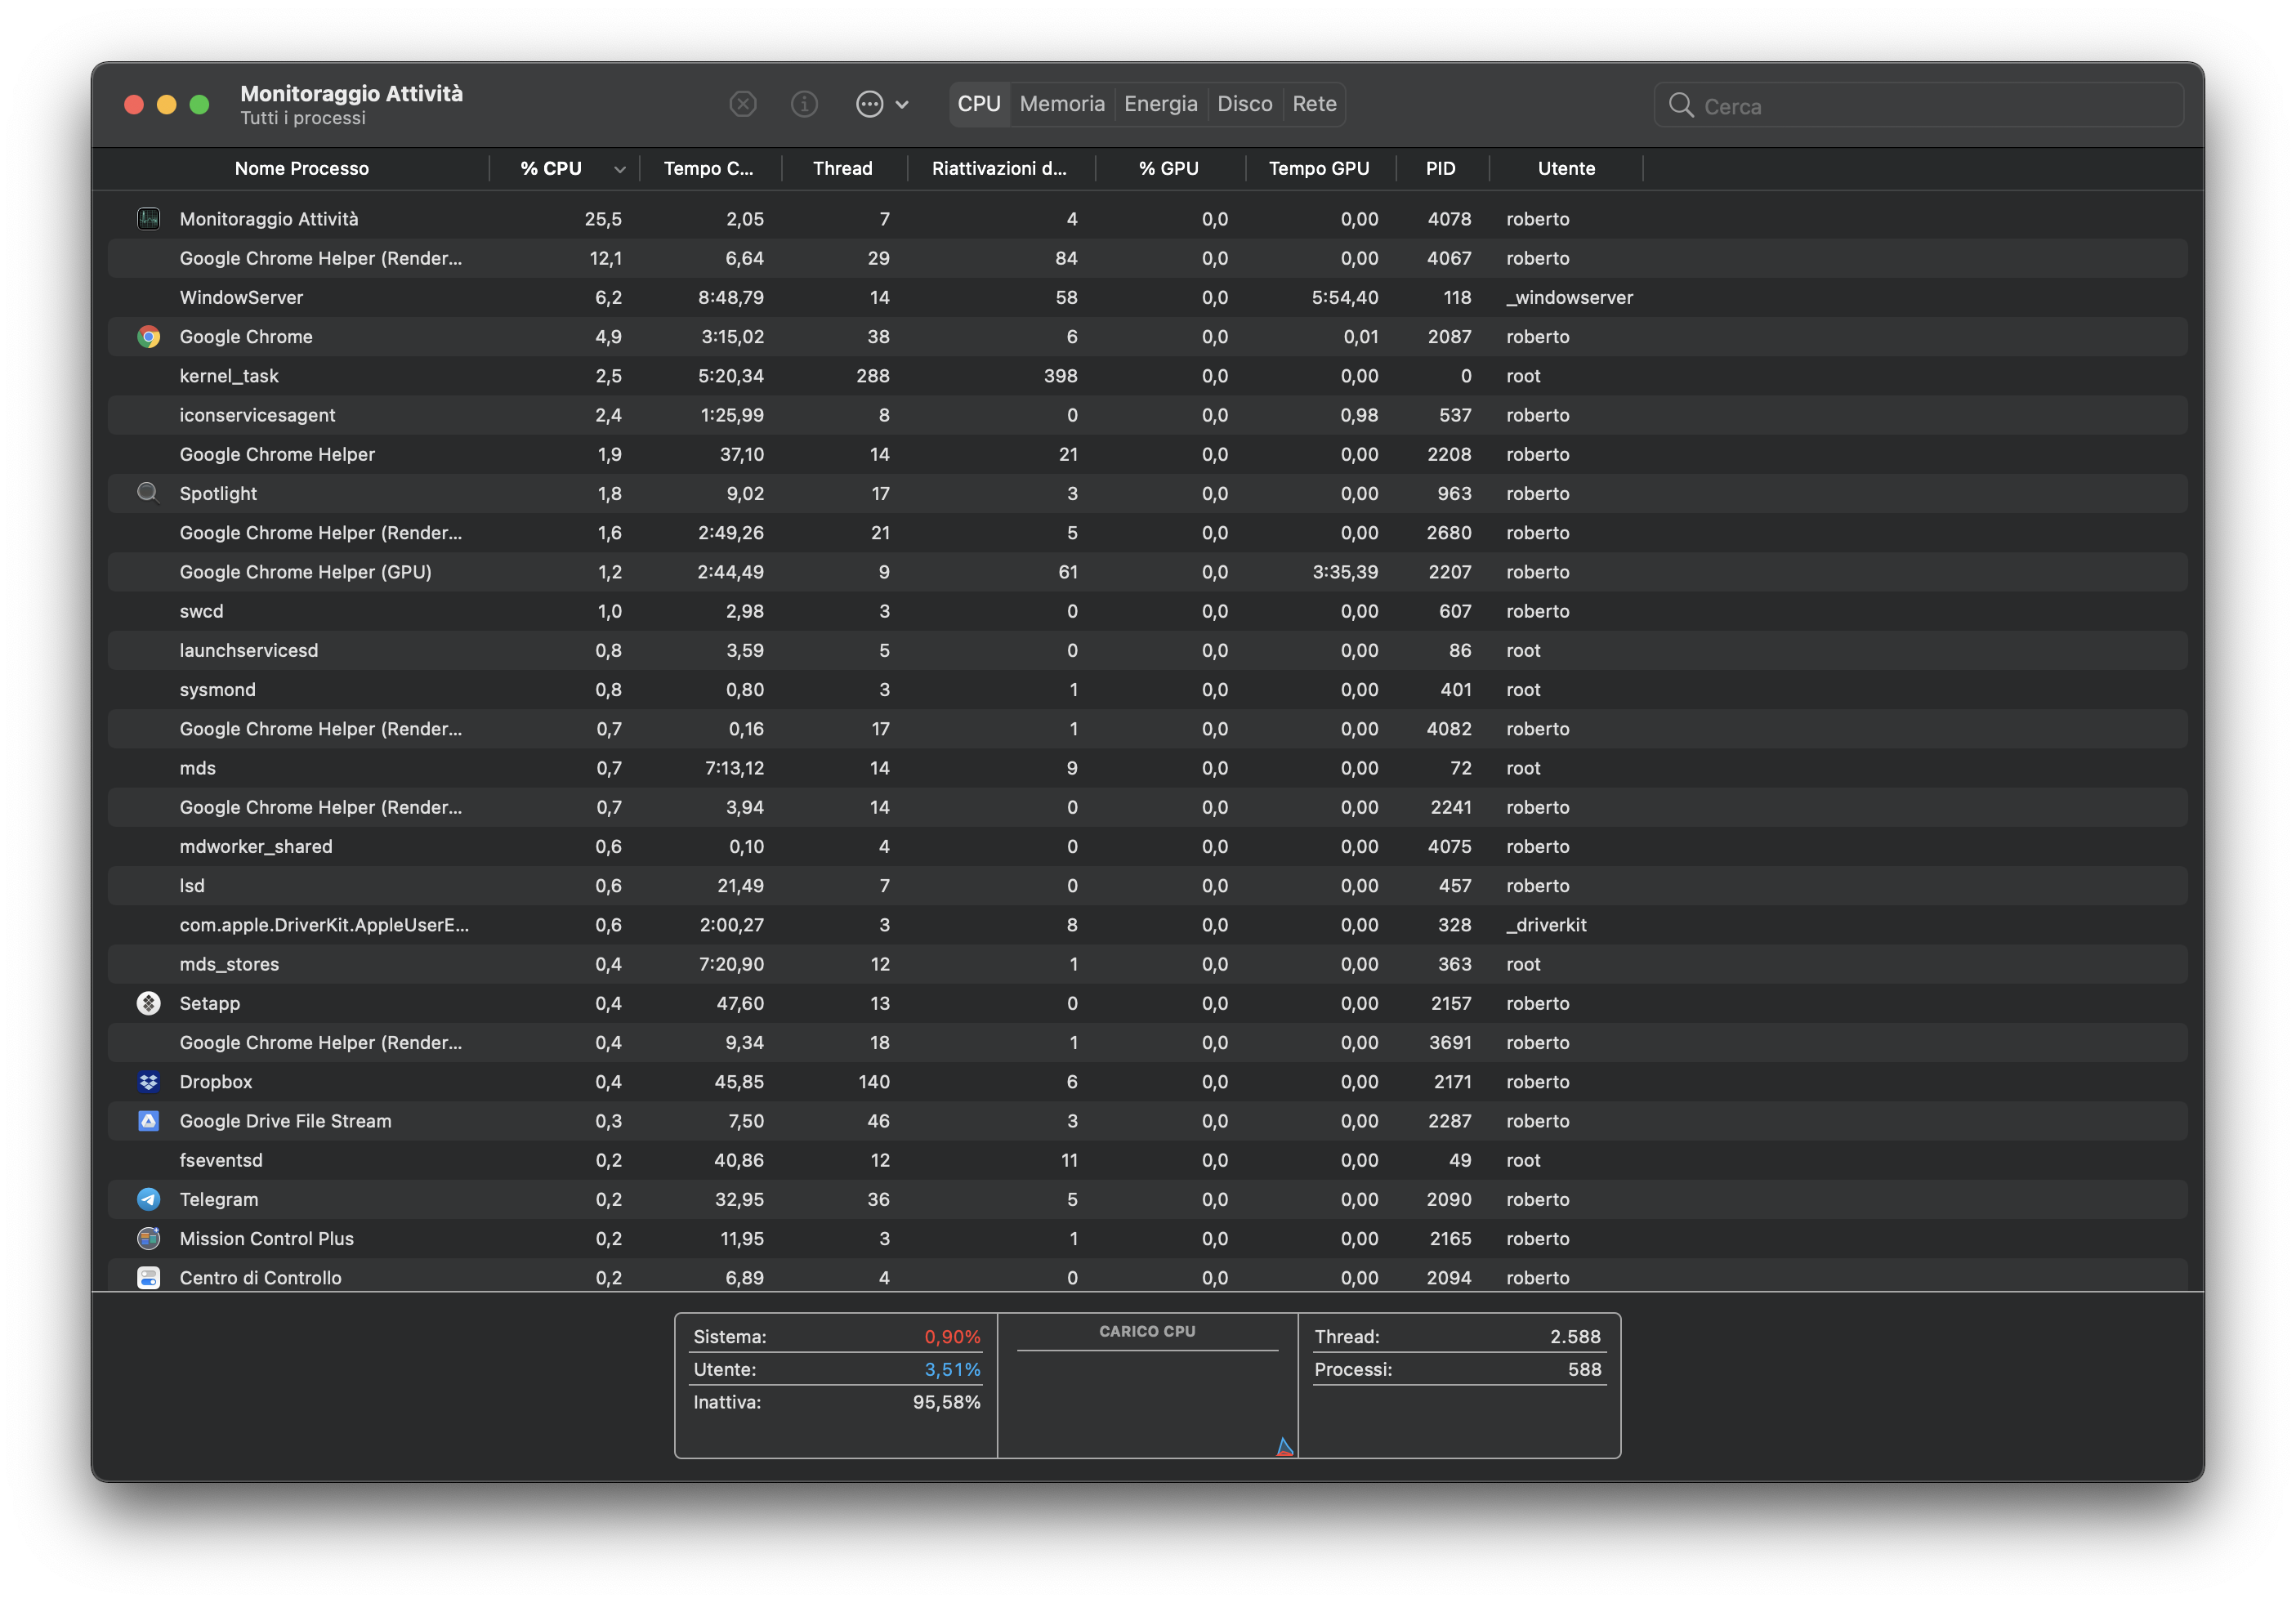Click the search magnifier icon

pyautogui.click(x=1681, y=105)
